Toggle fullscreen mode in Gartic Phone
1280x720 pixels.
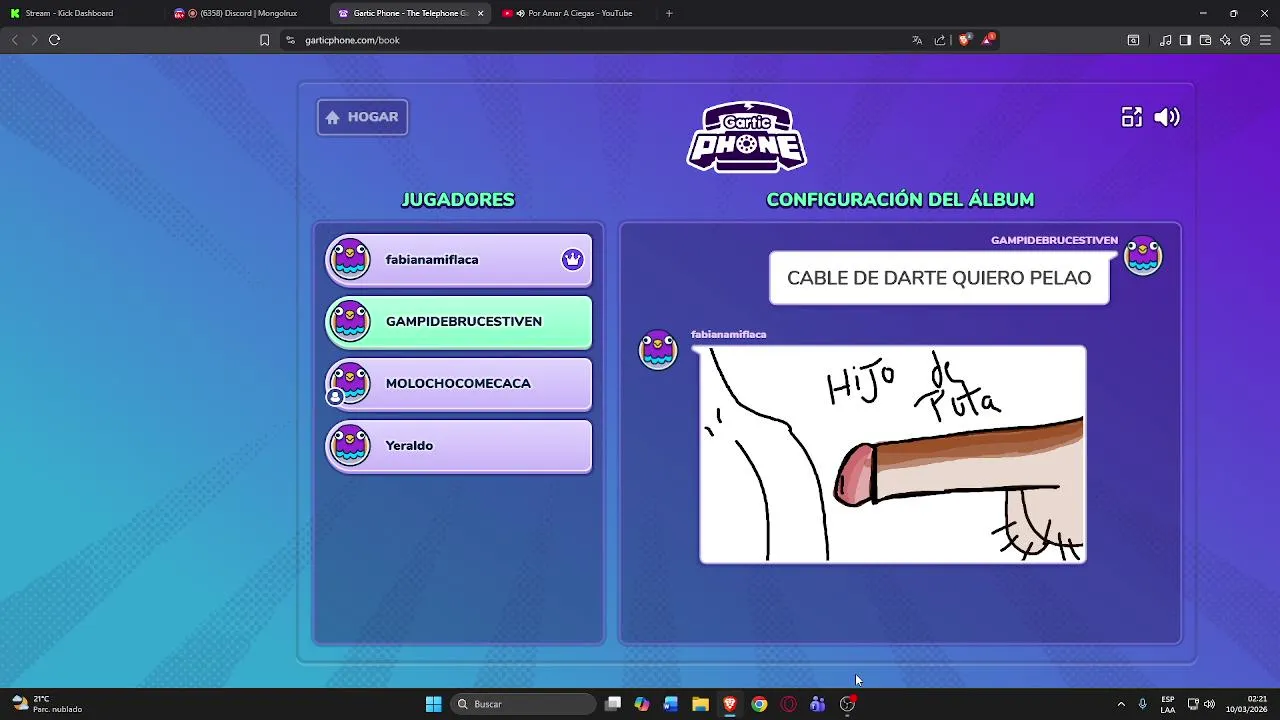pyautogui.click(x=1132, y=117)
